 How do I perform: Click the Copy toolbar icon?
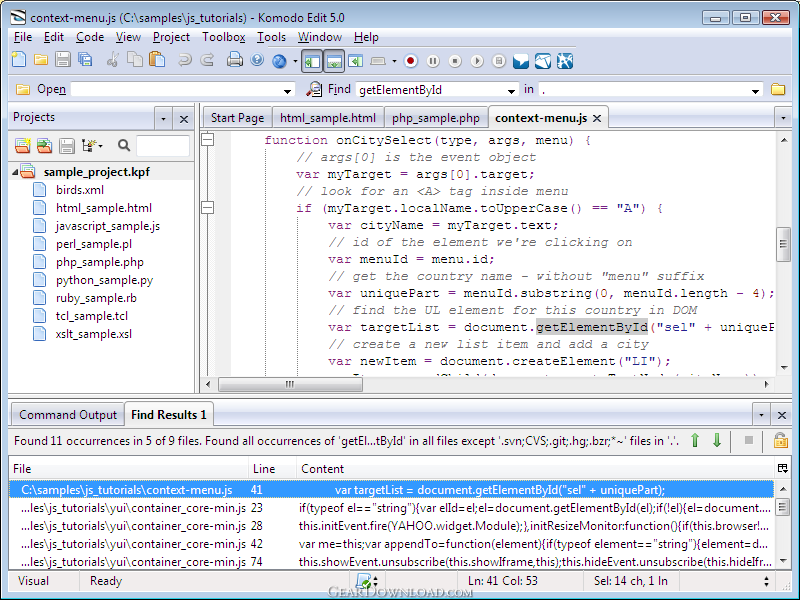pos(135,60)
